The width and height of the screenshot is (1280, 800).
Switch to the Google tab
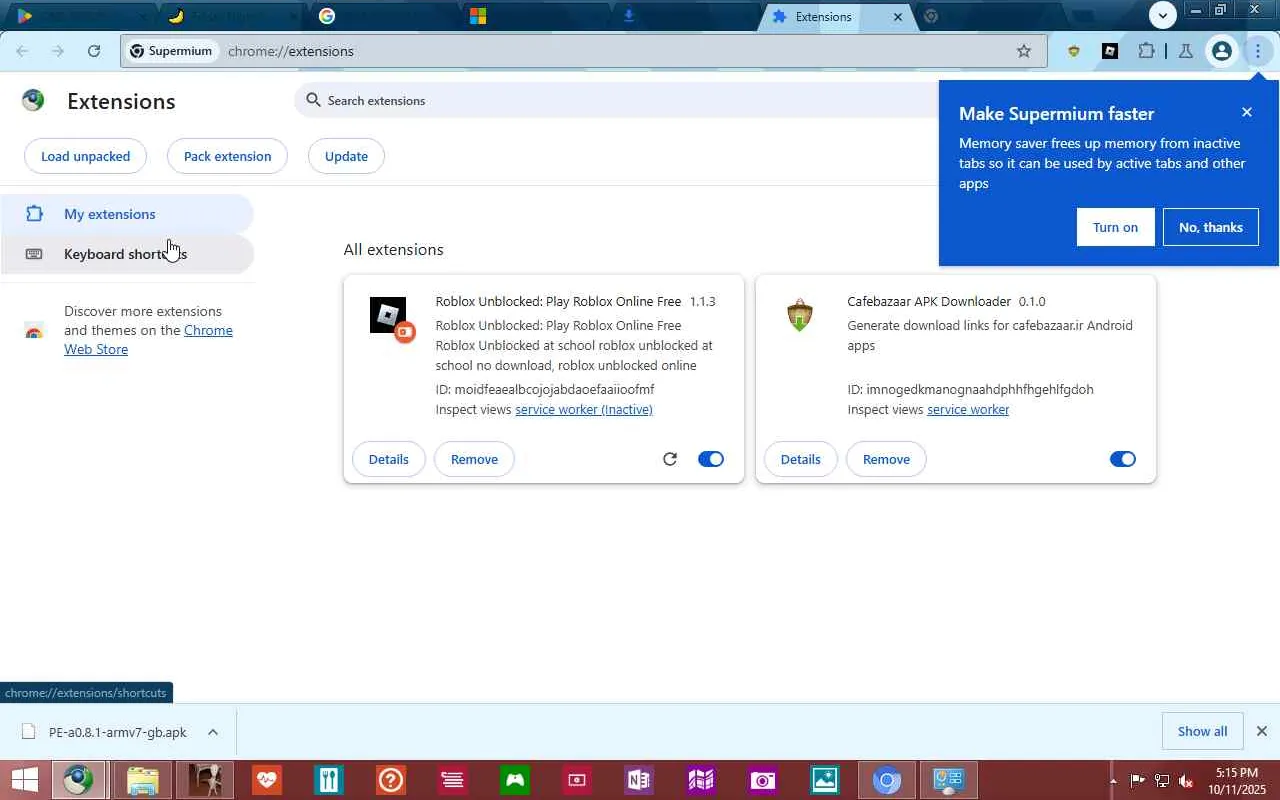pyautogui.click(x=385, y=16)
